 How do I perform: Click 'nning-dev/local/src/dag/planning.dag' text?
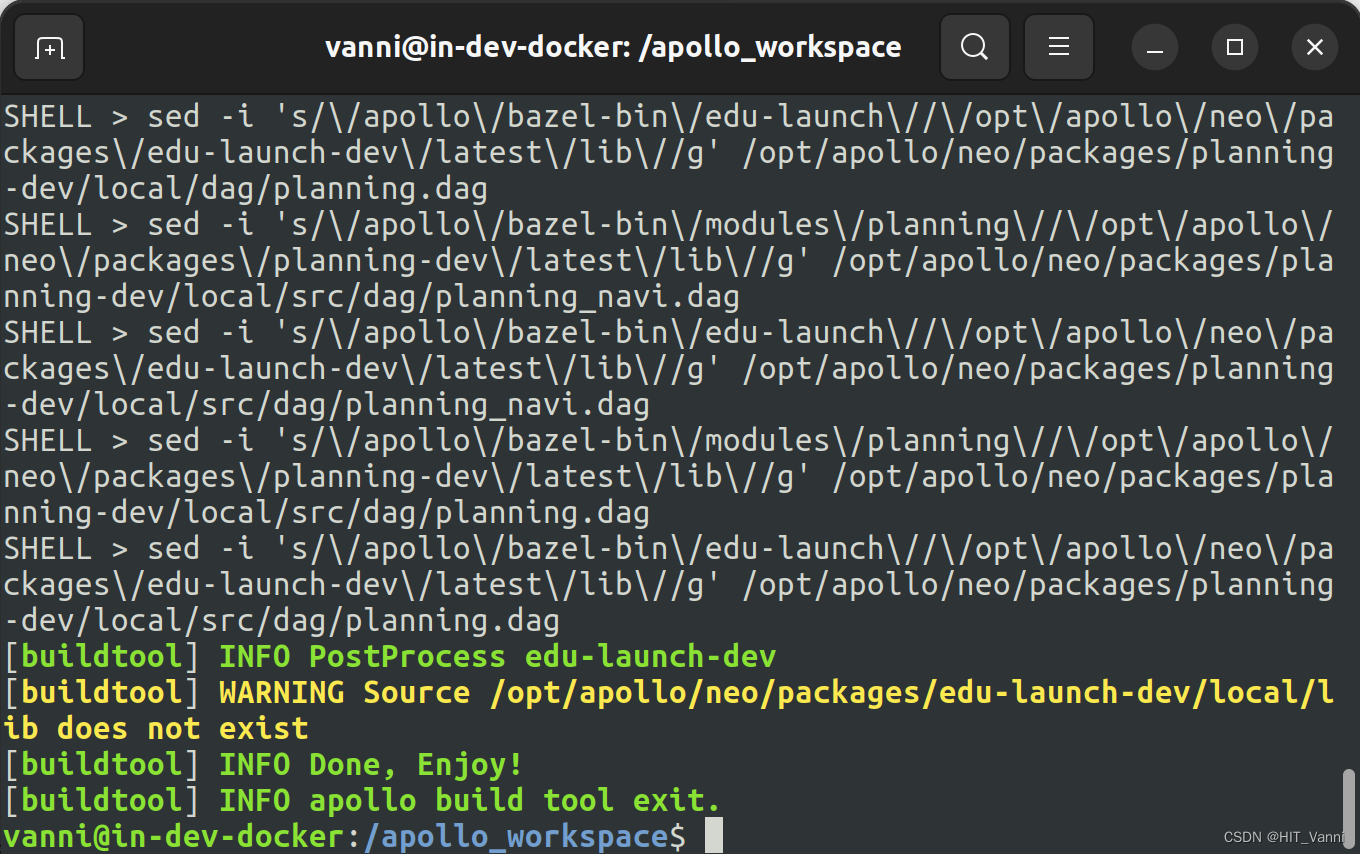point(327,513)
